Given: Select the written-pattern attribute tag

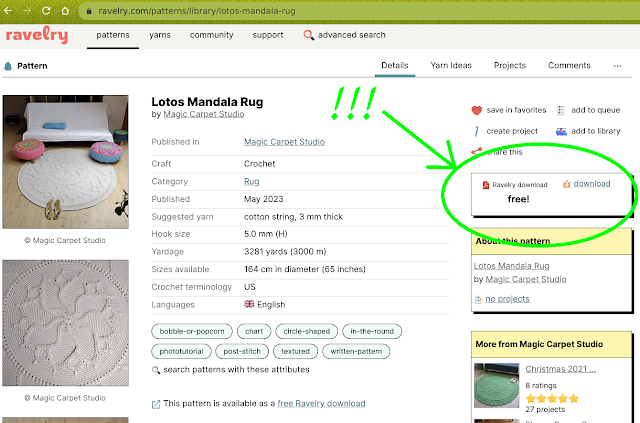Looking at the screenshot, I should tap(356, 351).
